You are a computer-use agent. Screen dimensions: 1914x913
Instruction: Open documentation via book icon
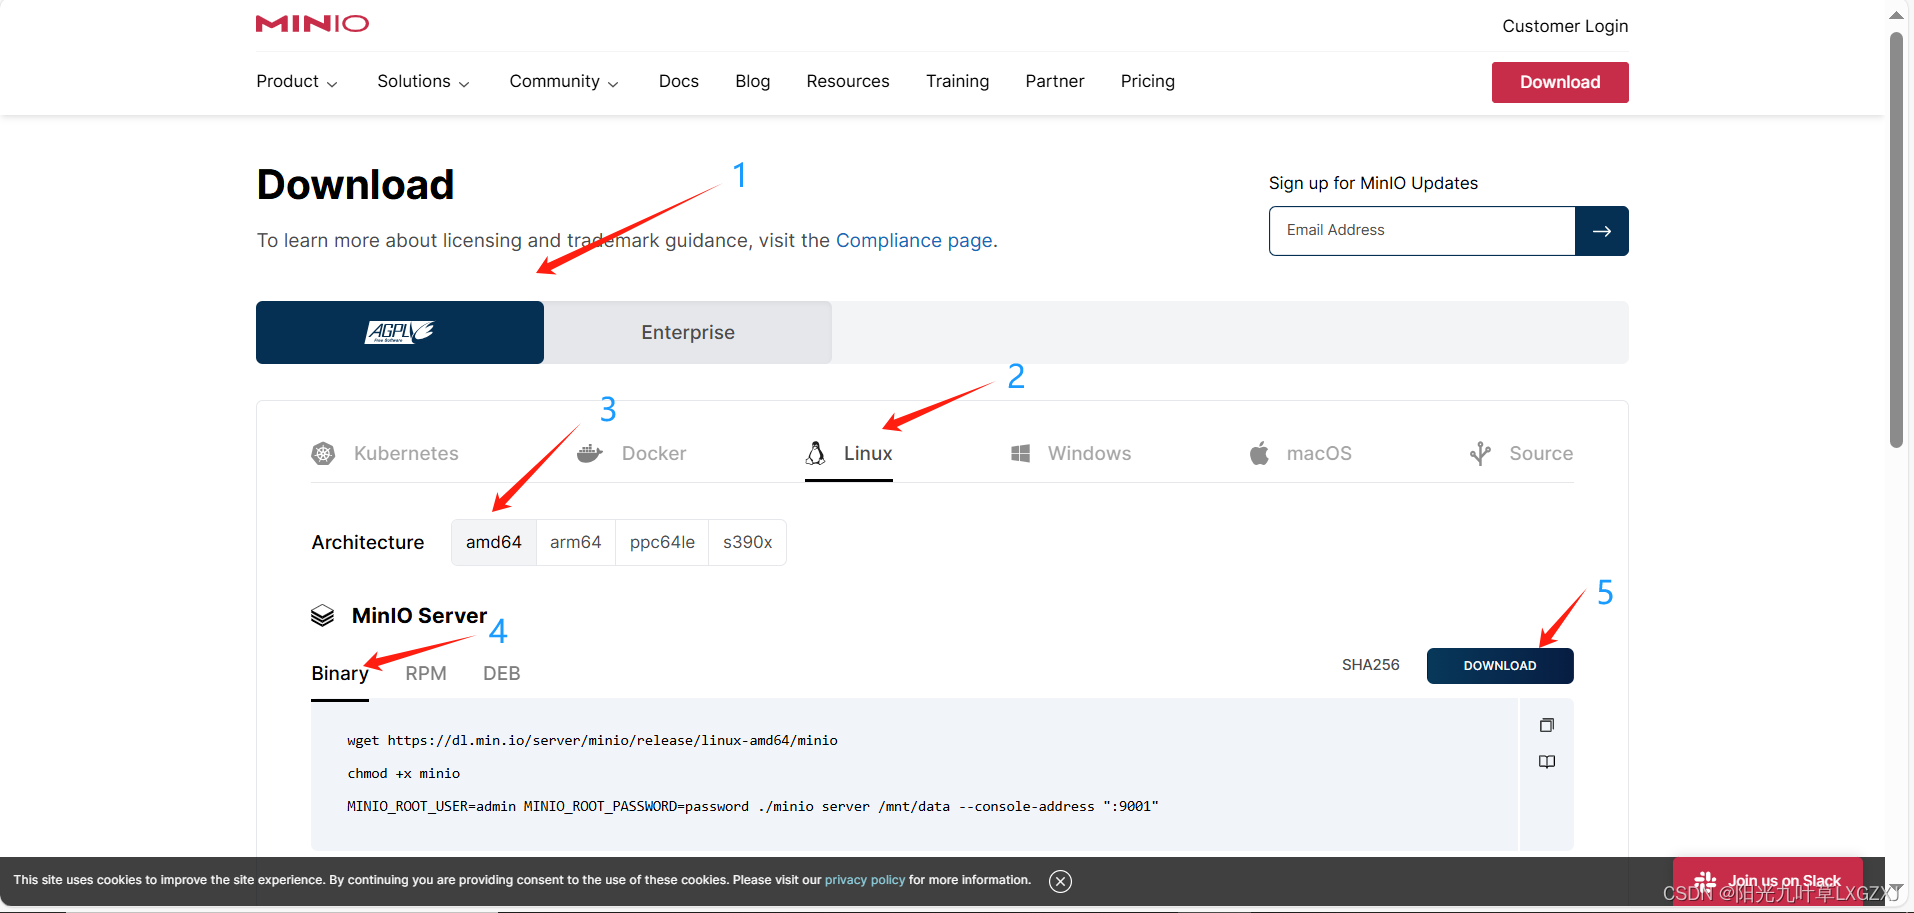point(1547,762)
